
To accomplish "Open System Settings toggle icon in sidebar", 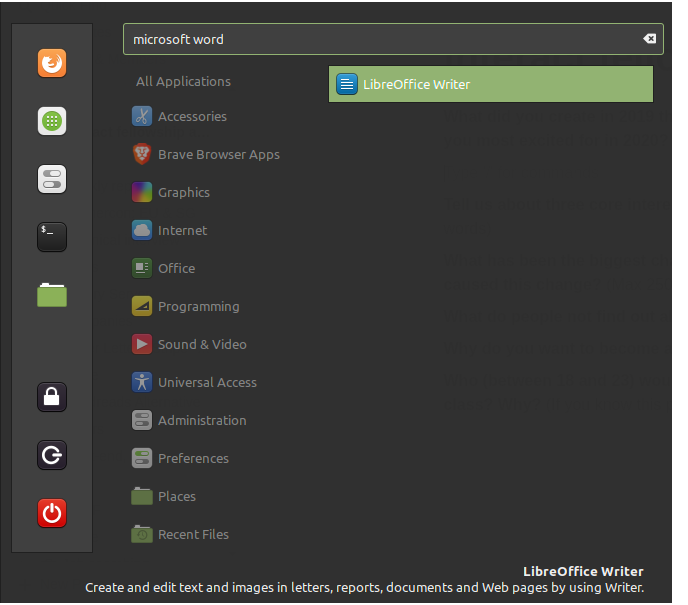I will pyautogui.click(x=52, y=179).
